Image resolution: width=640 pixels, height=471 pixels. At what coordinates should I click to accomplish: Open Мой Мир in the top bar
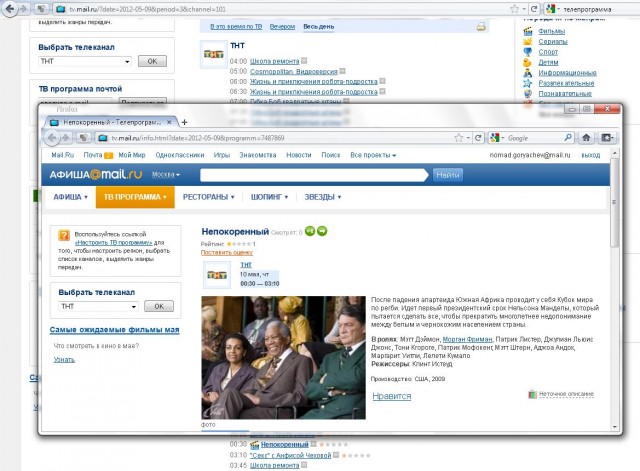[132, 155]
